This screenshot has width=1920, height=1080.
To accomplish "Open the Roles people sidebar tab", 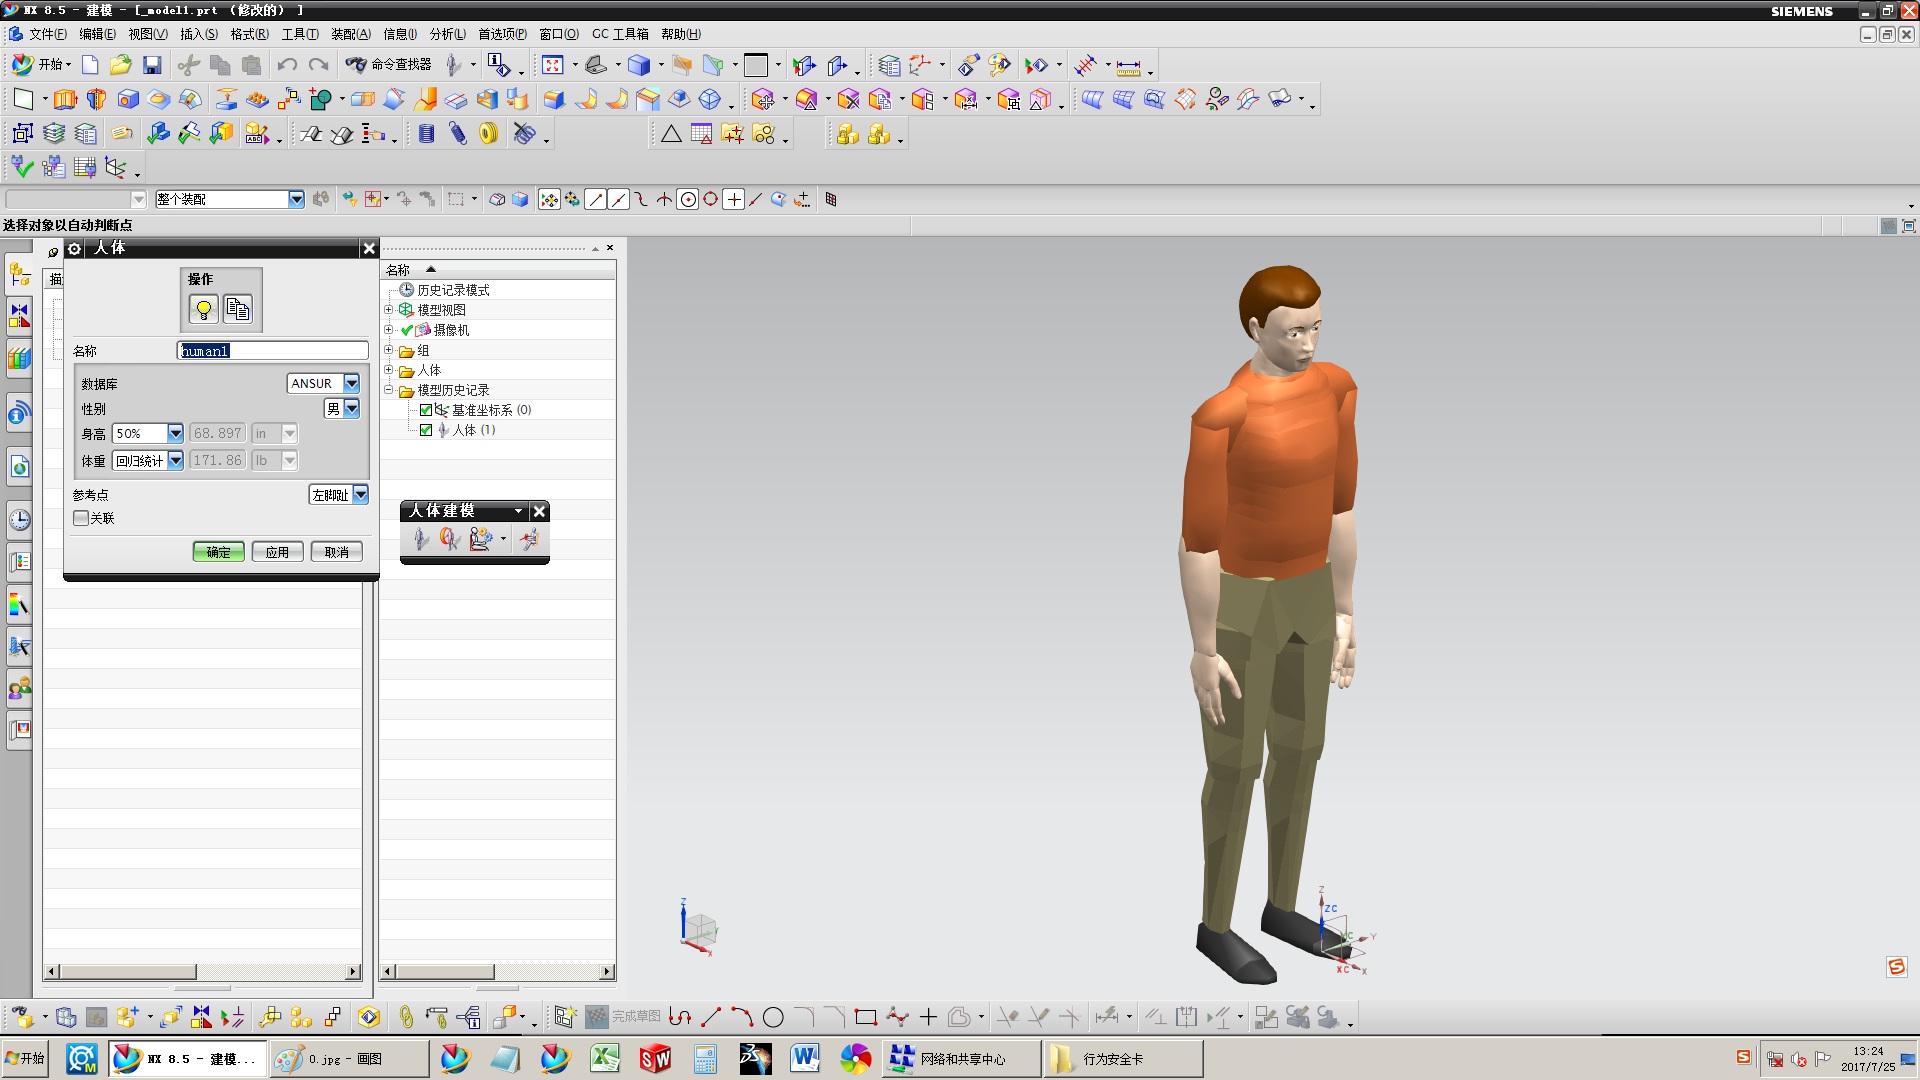I will pyautogui.click(x=19, y=688).
